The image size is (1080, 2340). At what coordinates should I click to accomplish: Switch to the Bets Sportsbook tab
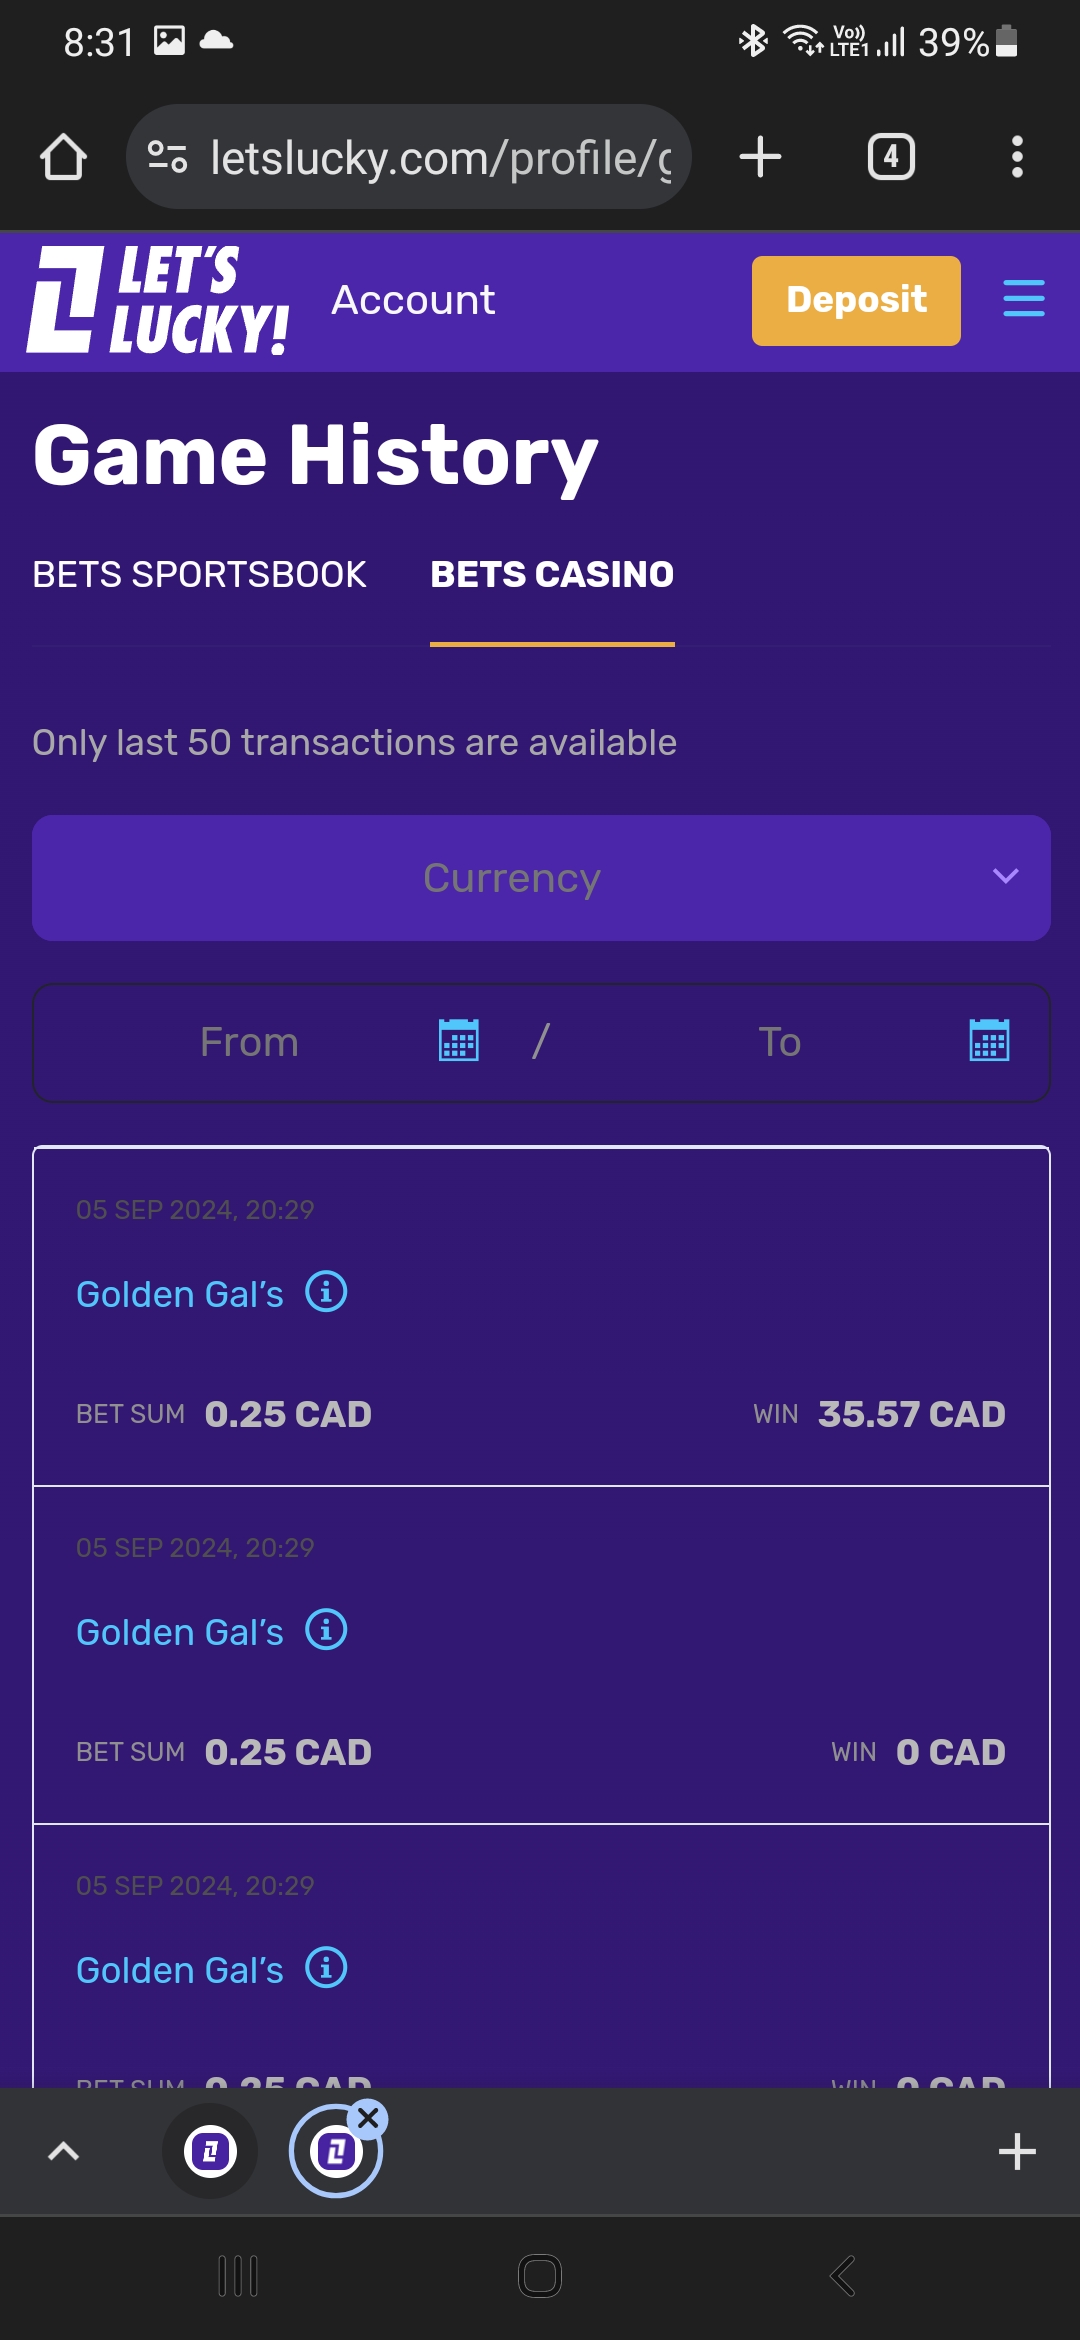(199, 575)
